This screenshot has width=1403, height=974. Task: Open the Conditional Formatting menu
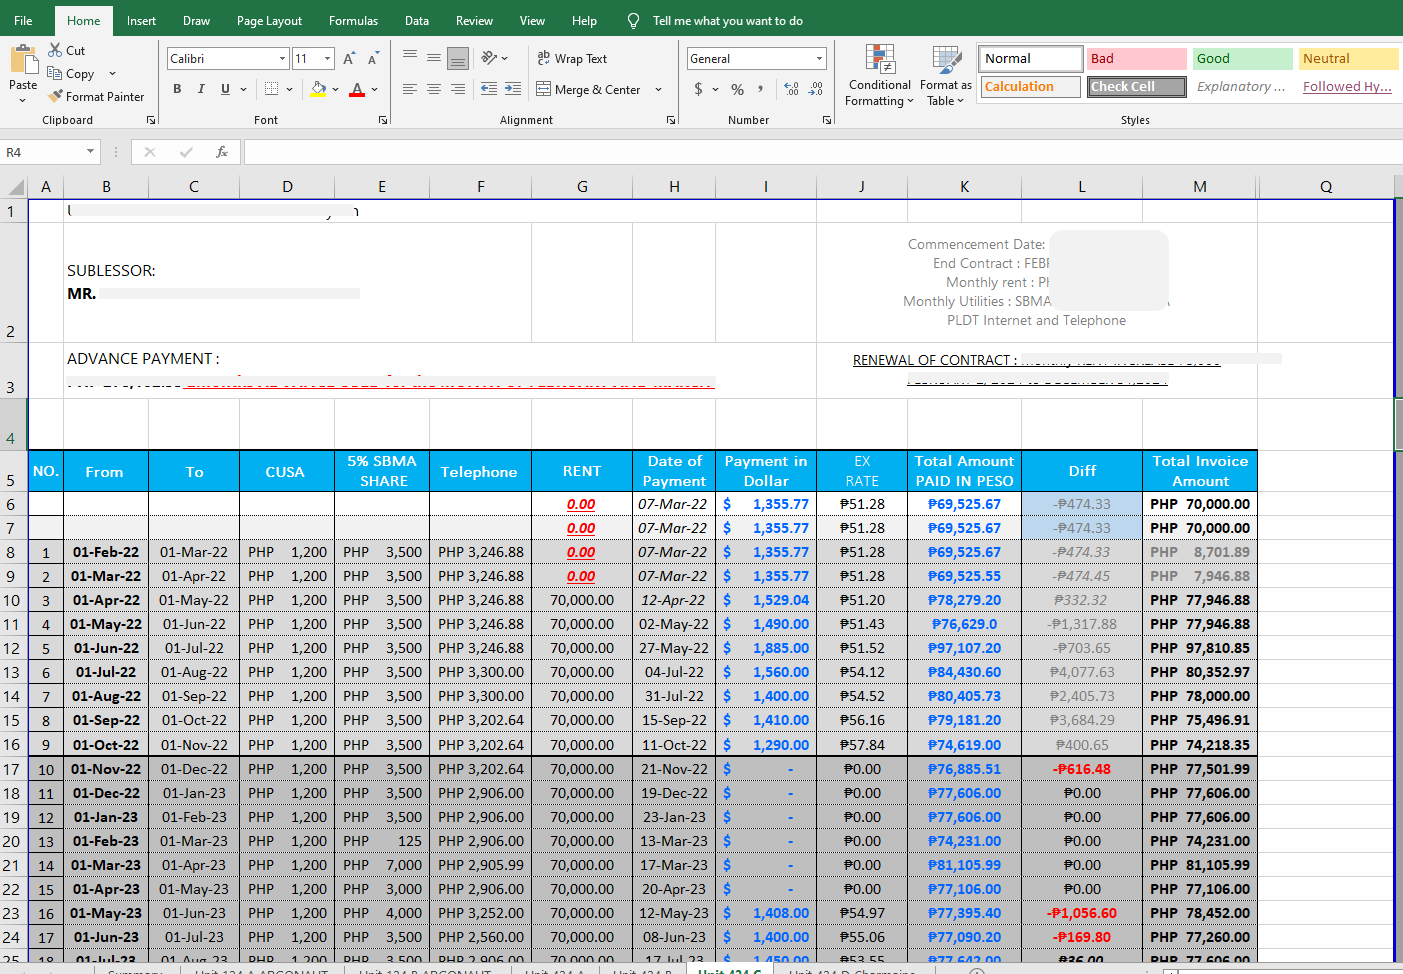point(880,76)
